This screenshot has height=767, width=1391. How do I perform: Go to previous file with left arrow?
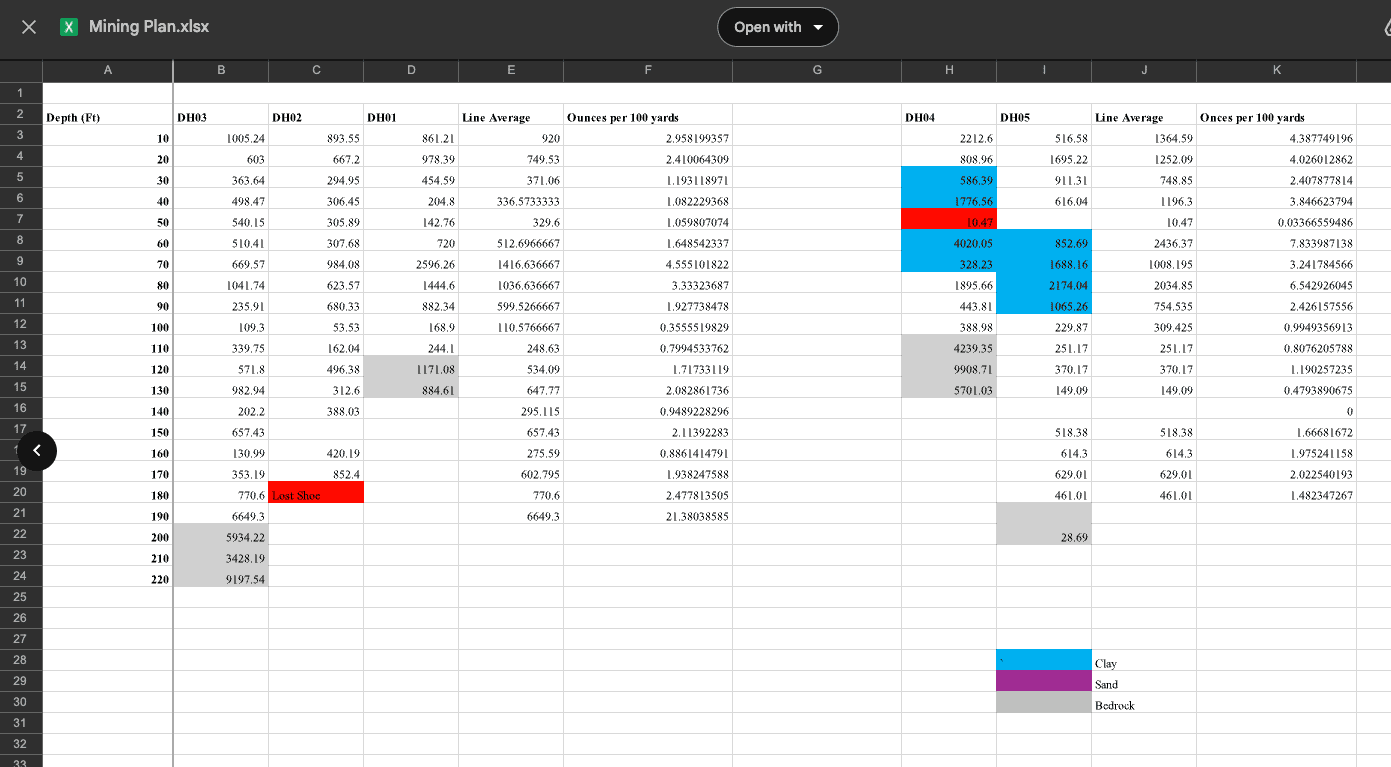37,451
